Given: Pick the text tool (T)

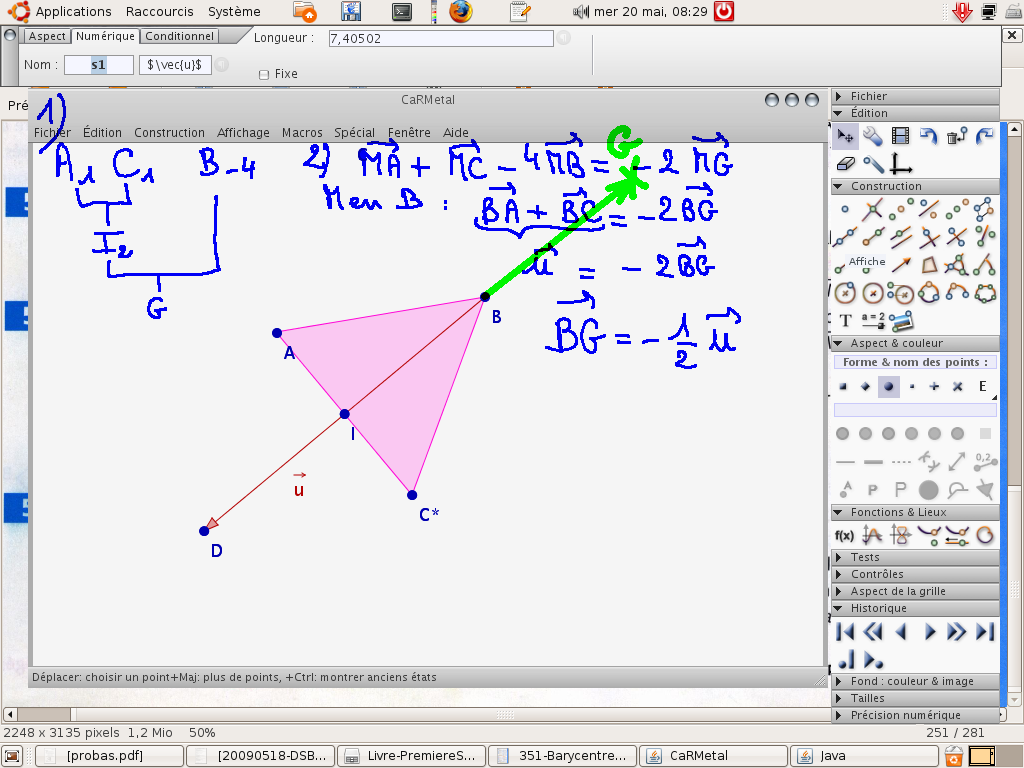Looking at the screenshot, I should (x=845, y=321).
